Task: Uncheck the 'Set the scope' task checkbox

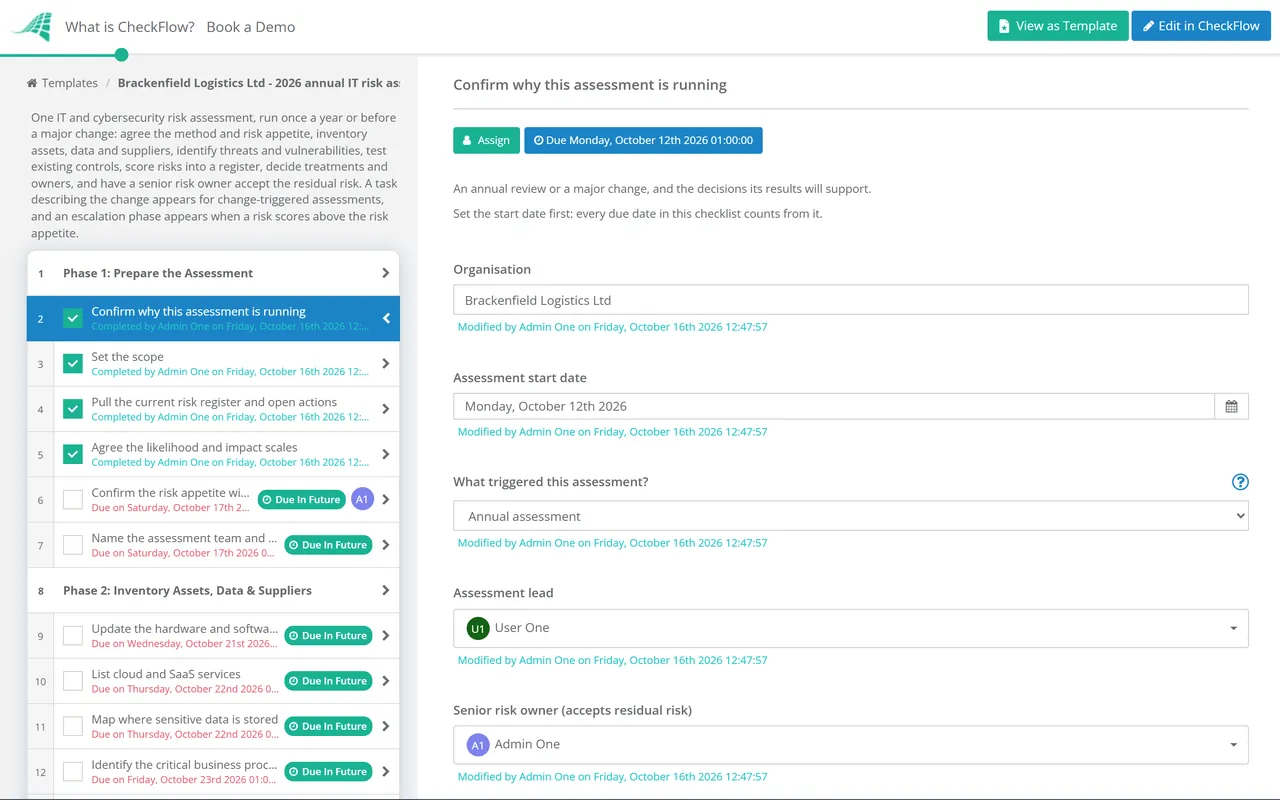Action: click(x=73, y=363)
